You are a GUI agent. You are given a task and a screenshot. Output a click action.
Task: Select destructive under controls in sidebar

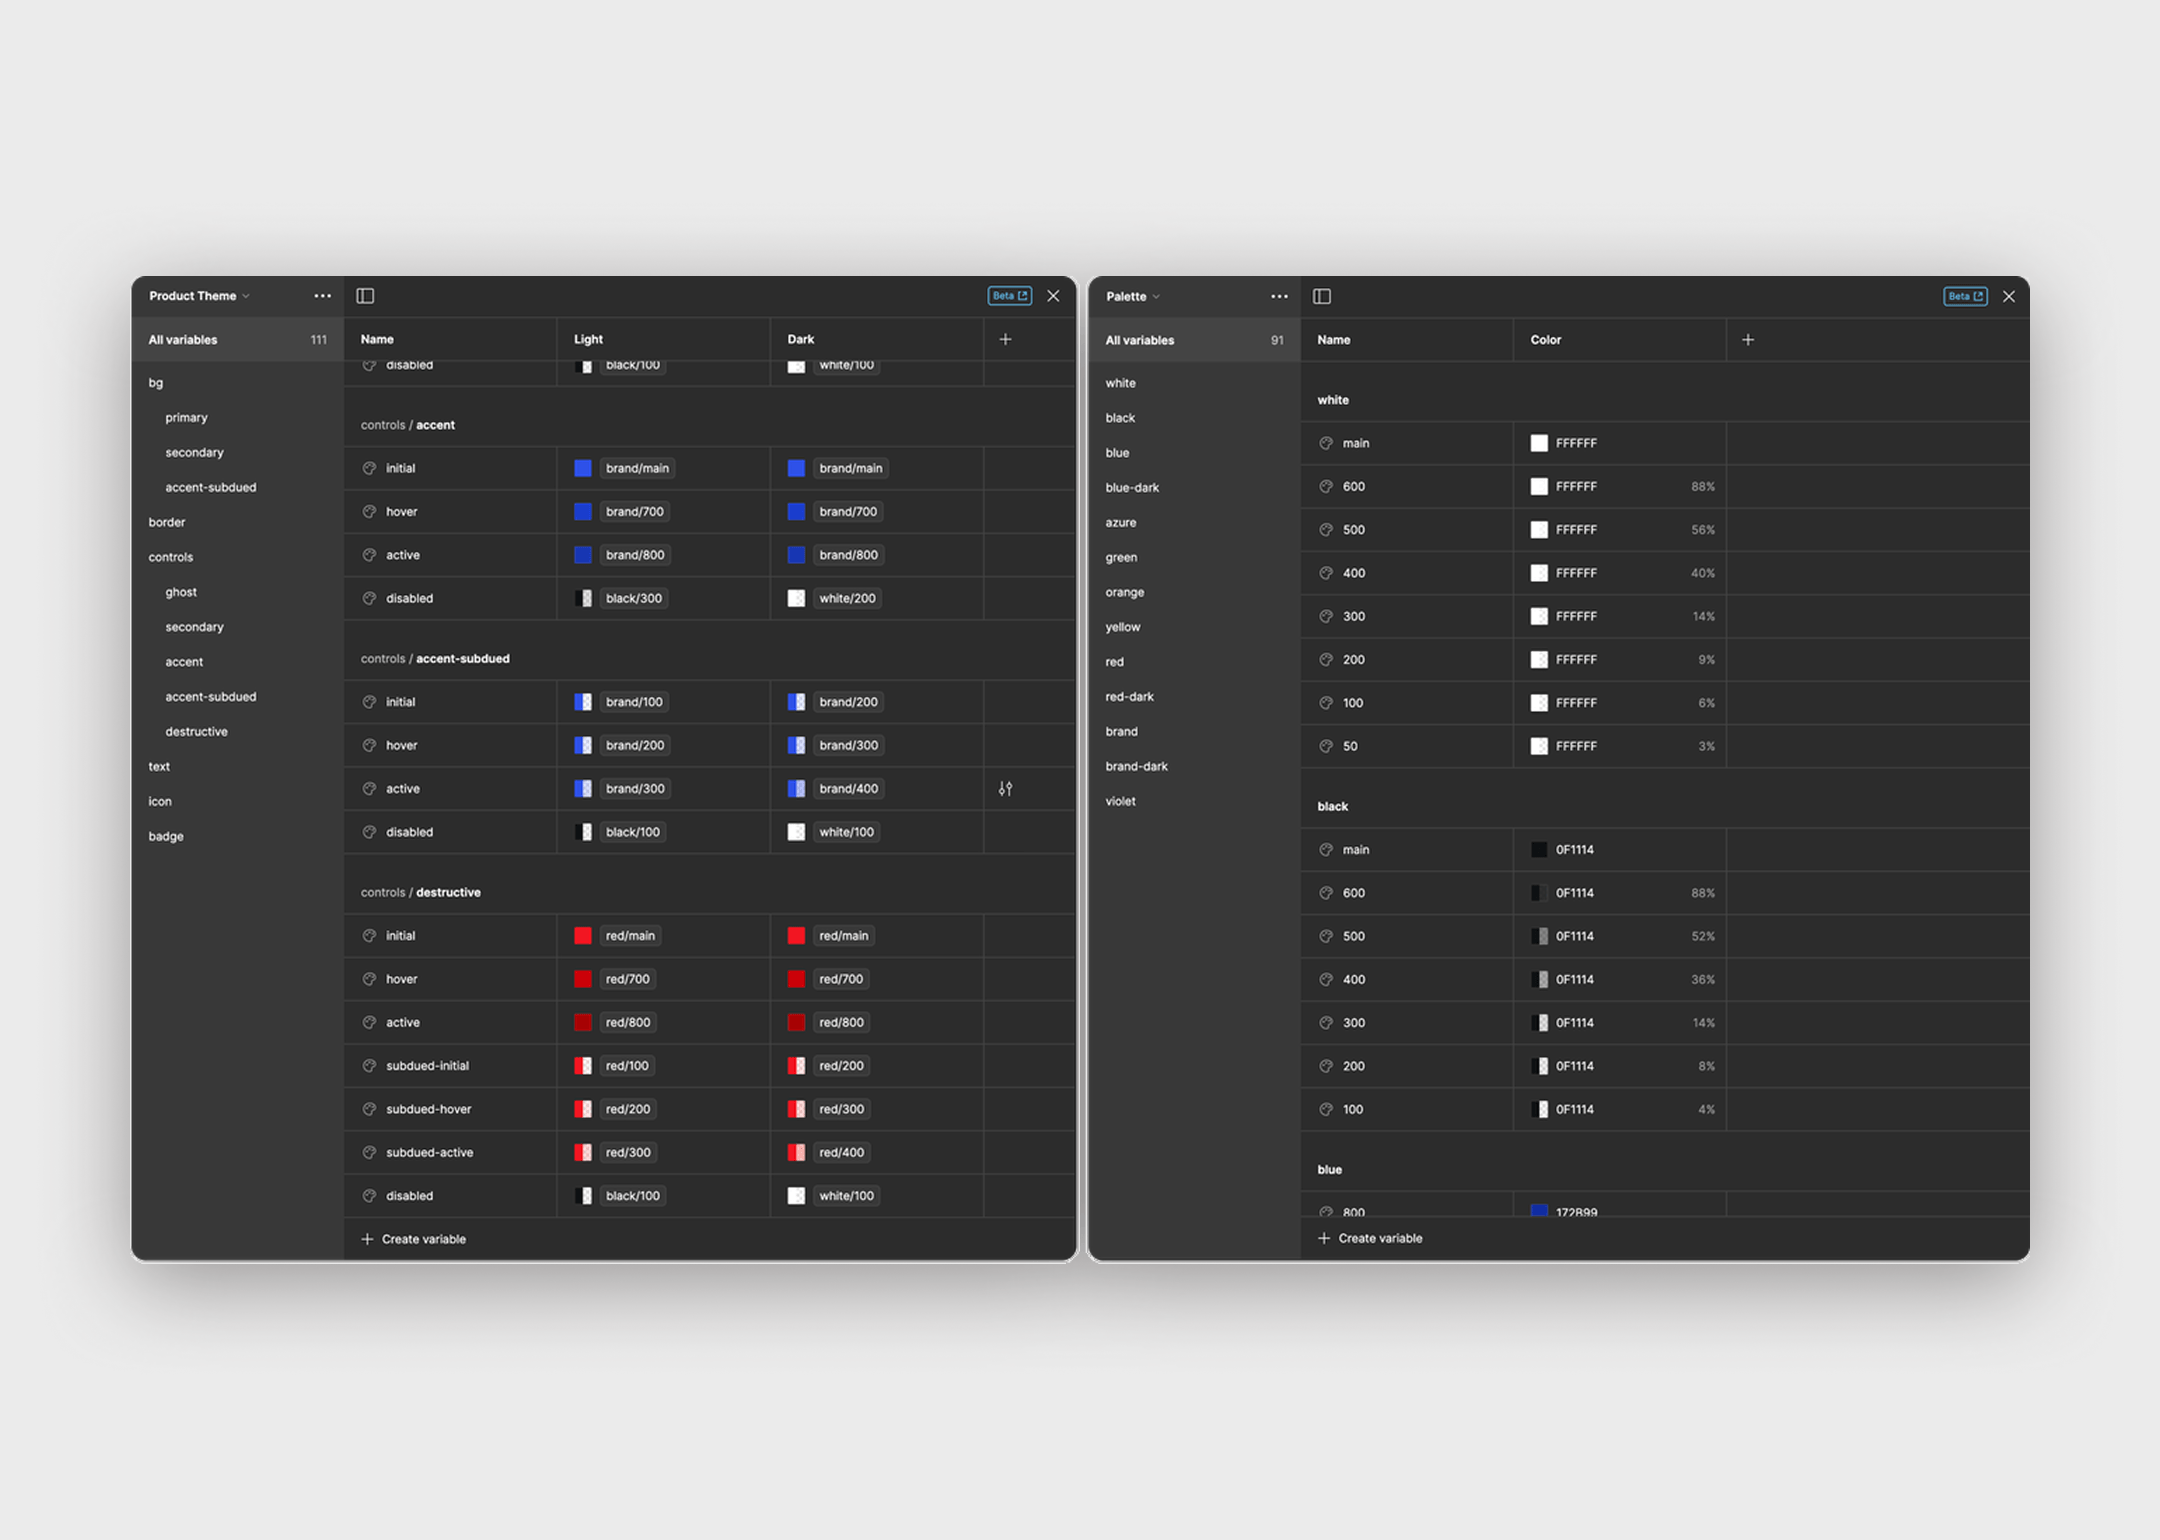coord(196,732)
